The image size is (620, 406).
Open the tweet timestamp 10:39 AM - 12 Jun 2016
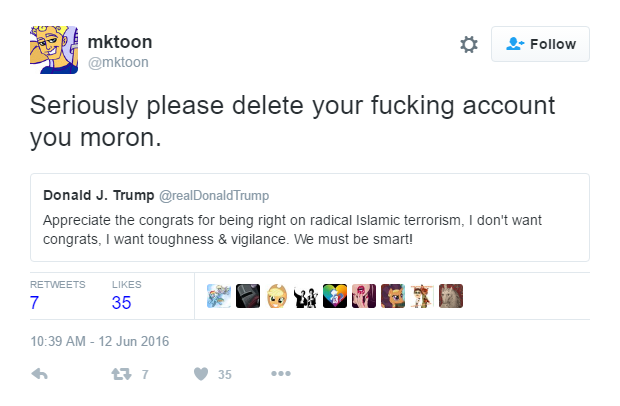tap(100, 341)
